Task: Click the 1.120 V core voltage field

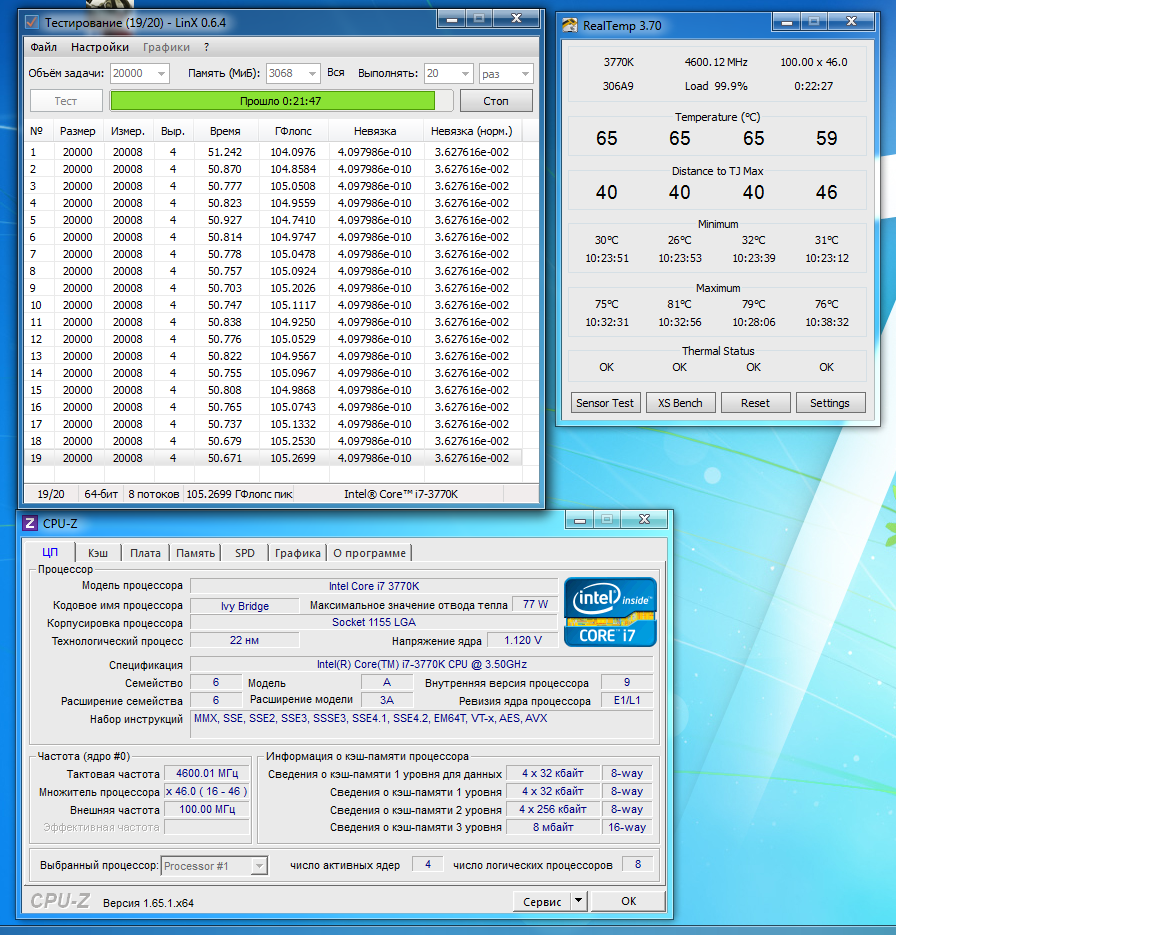Action: [x=522, y=640]
